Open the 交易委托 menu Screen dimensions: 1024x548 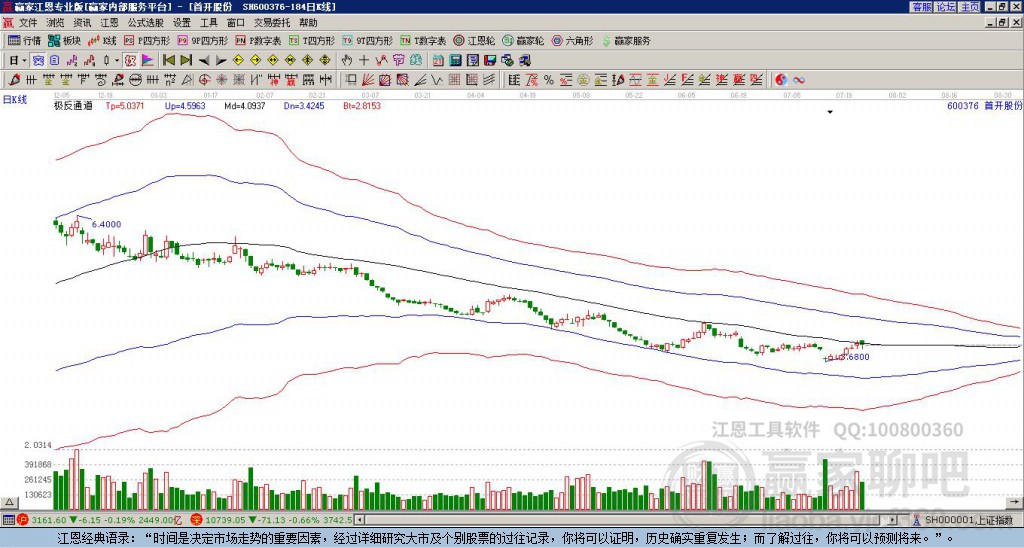(272, 23)
